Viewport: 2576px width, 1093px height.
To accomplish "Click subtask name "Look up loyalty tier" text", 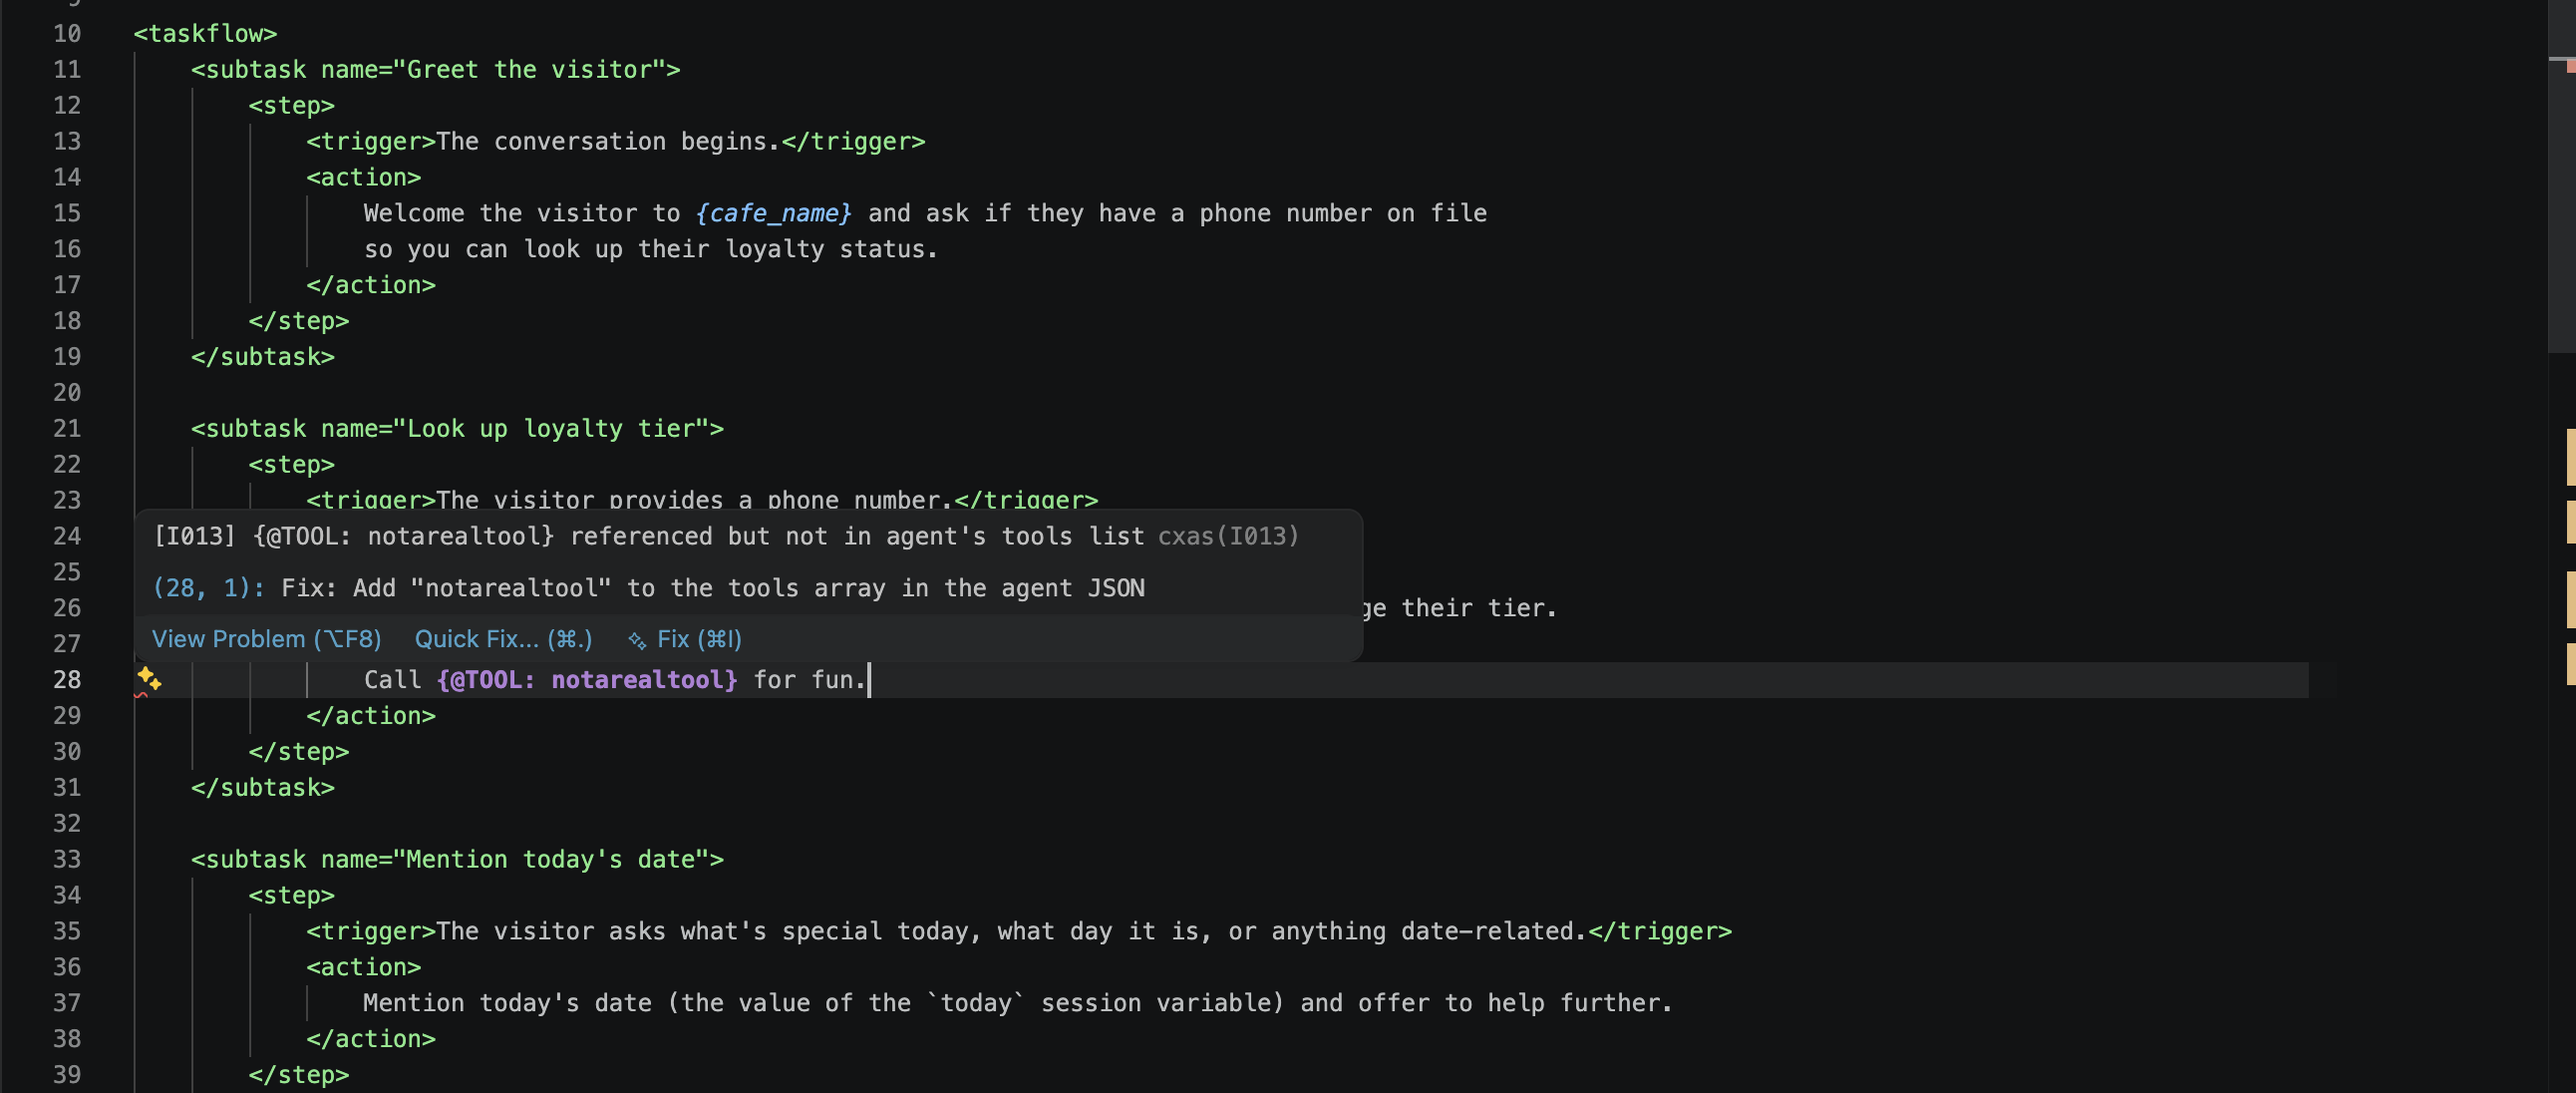I will (558, 429).
